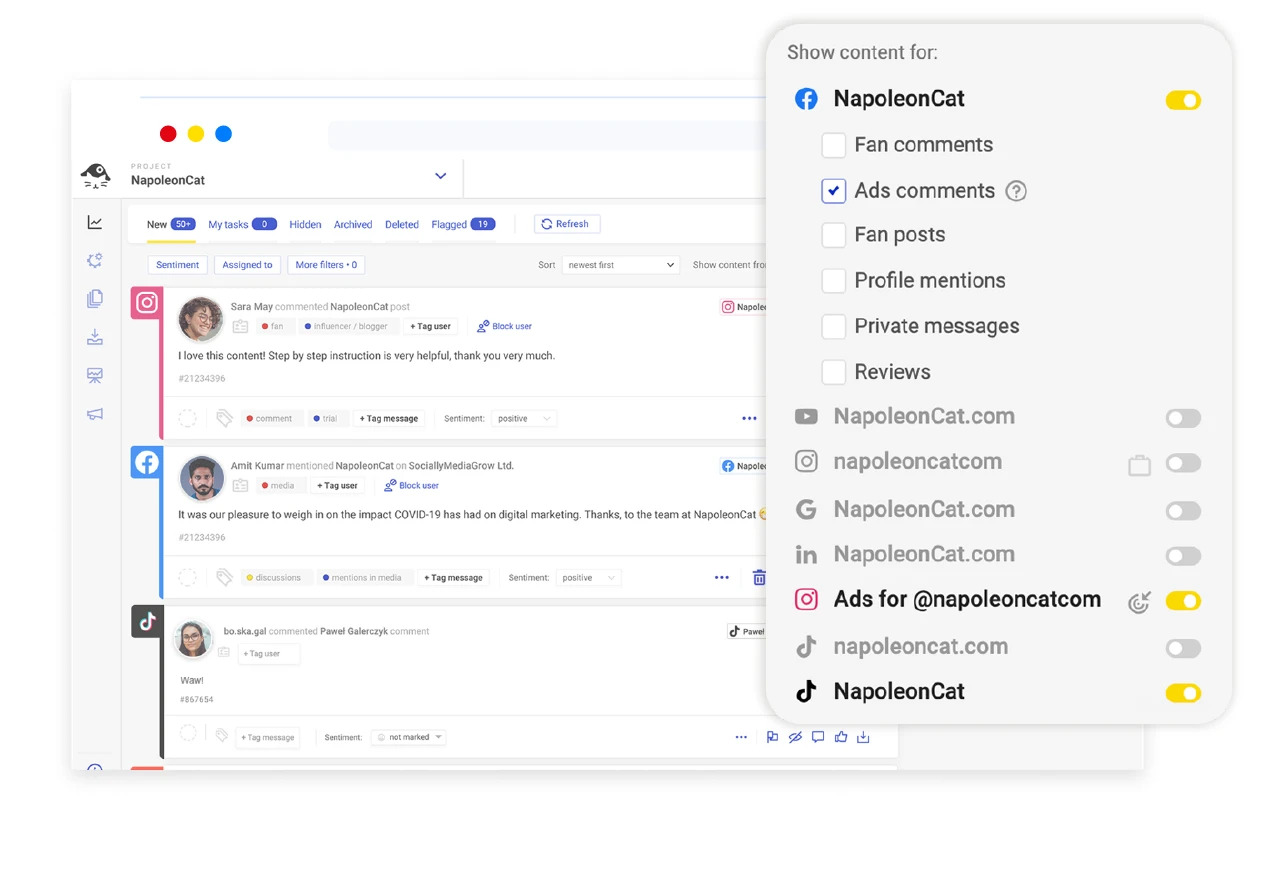Hide the TikTok comment with the crossed-eye icon
Image resolution: width=1281 pixels, height=889 pixels.
click(795, 738)
